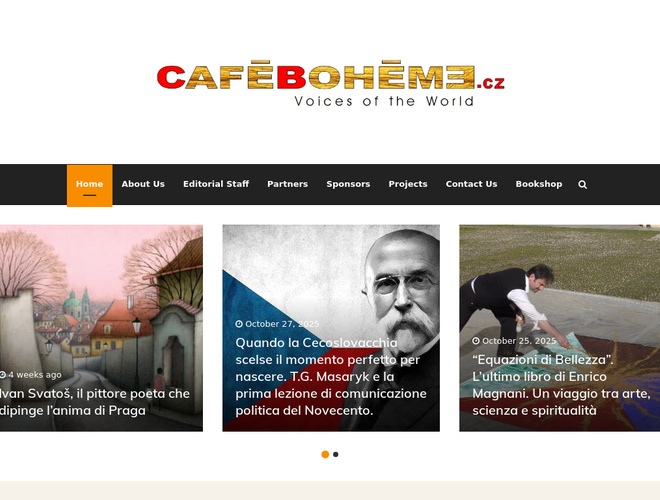Click the clock icon beside October 25, 2025
The image size is (660, 500).
476,341
